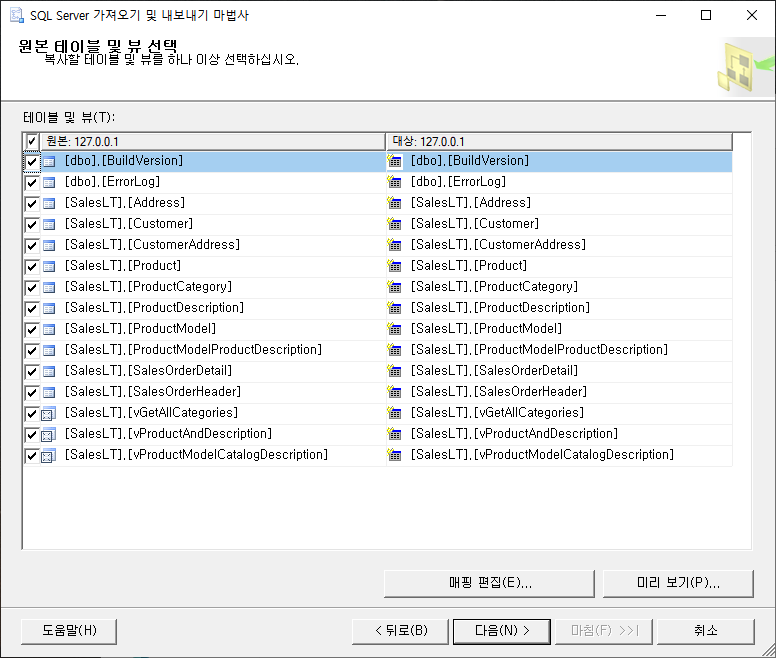This screenshot has height=658, width=776.
Task: Click source table icon for [SalesLT].[ProductModel]
Action: click(x=49, y=329)
